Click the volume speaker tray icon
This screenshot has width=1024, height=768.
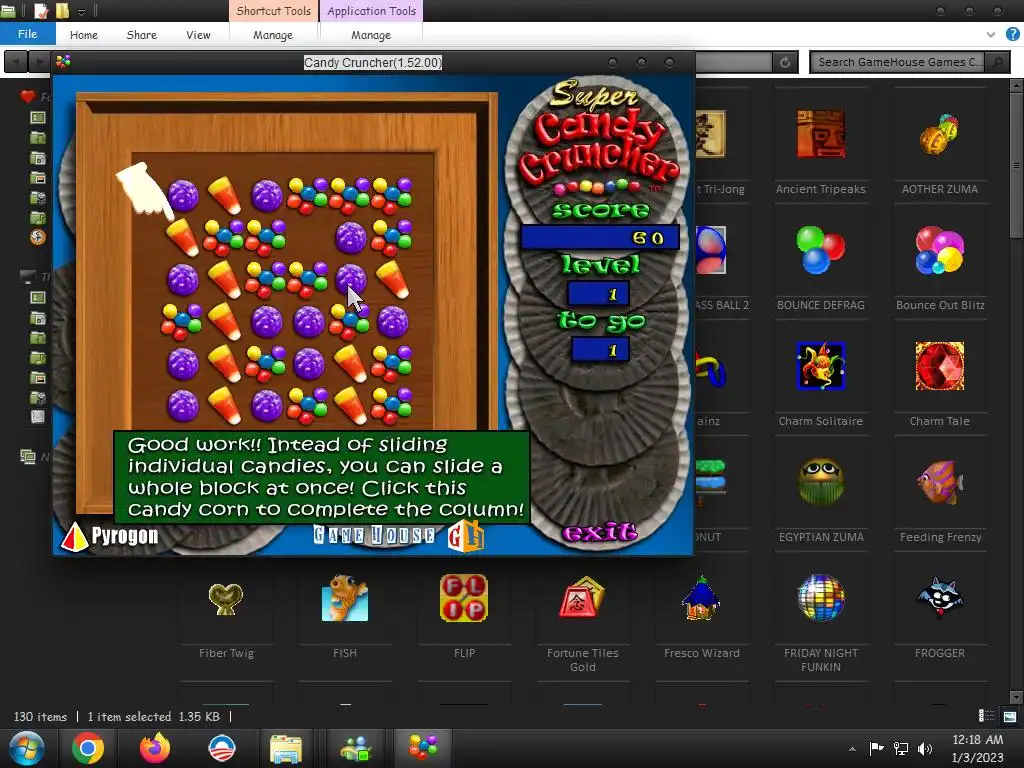925,748
